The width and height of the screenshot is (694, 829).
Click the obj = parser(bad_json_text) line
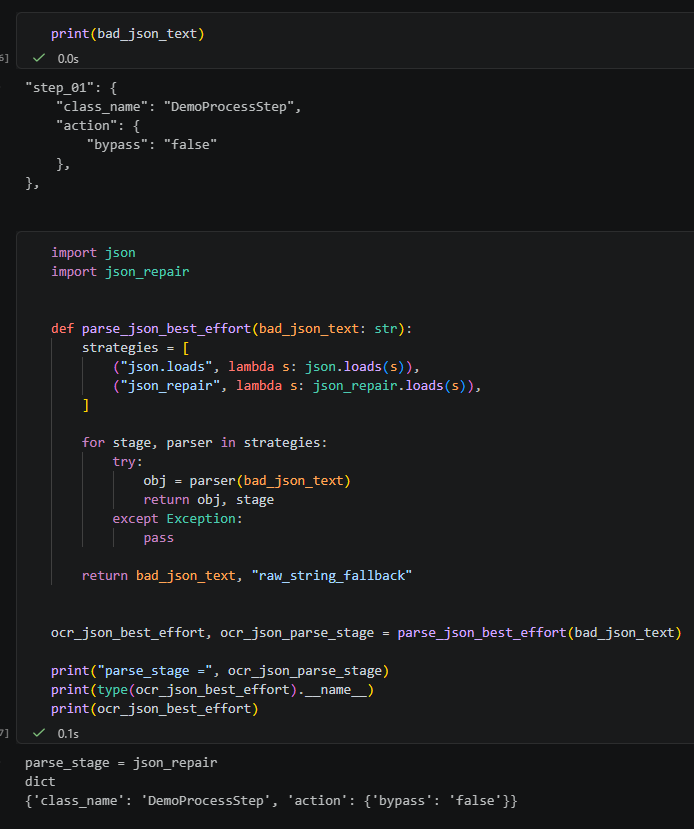tap(247, 481)
